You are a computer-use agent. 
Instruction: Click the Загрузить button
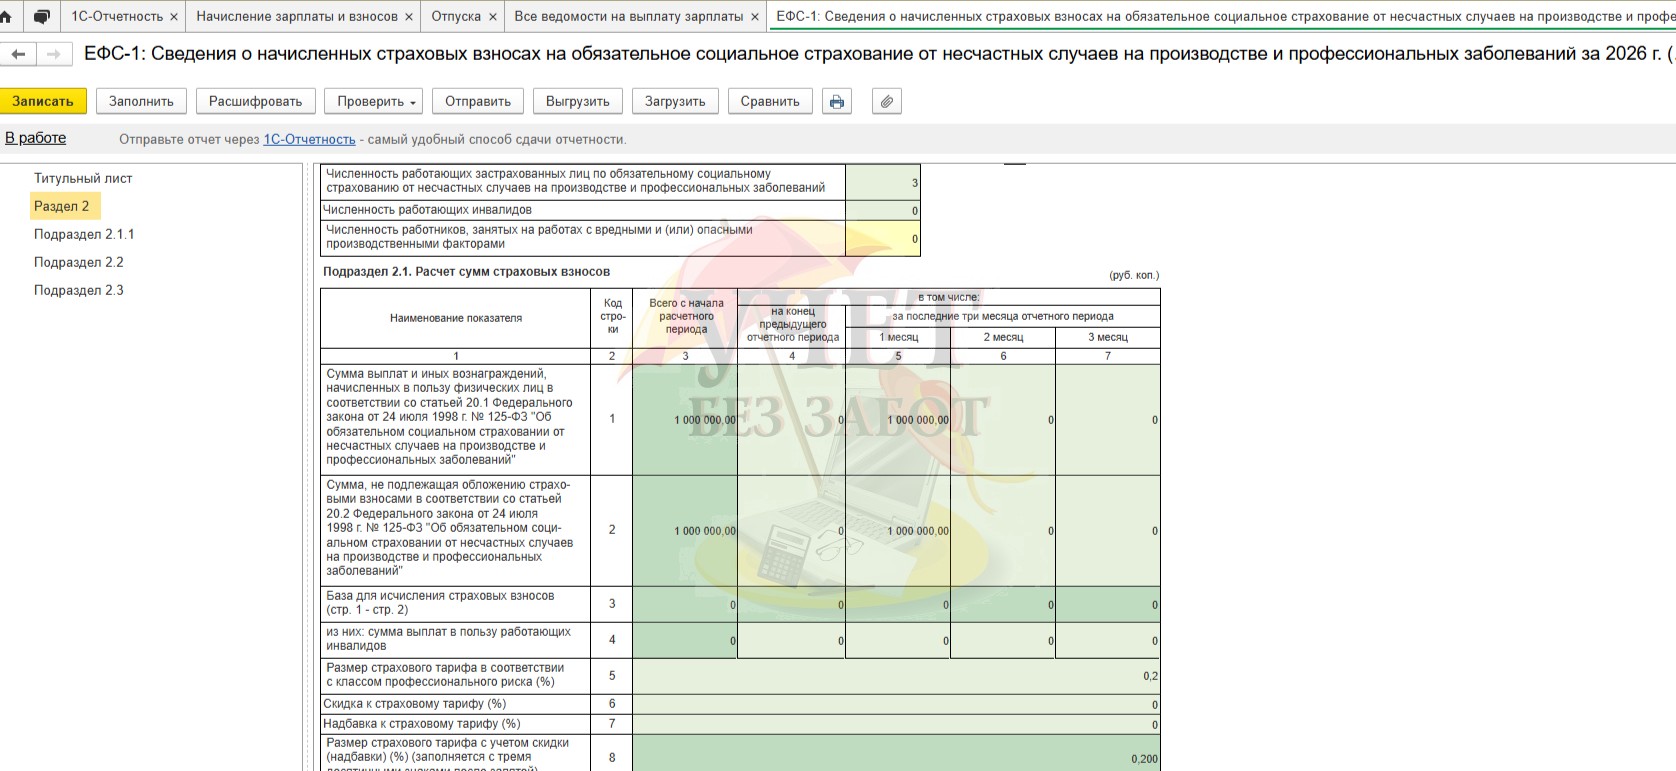point(675,101)
